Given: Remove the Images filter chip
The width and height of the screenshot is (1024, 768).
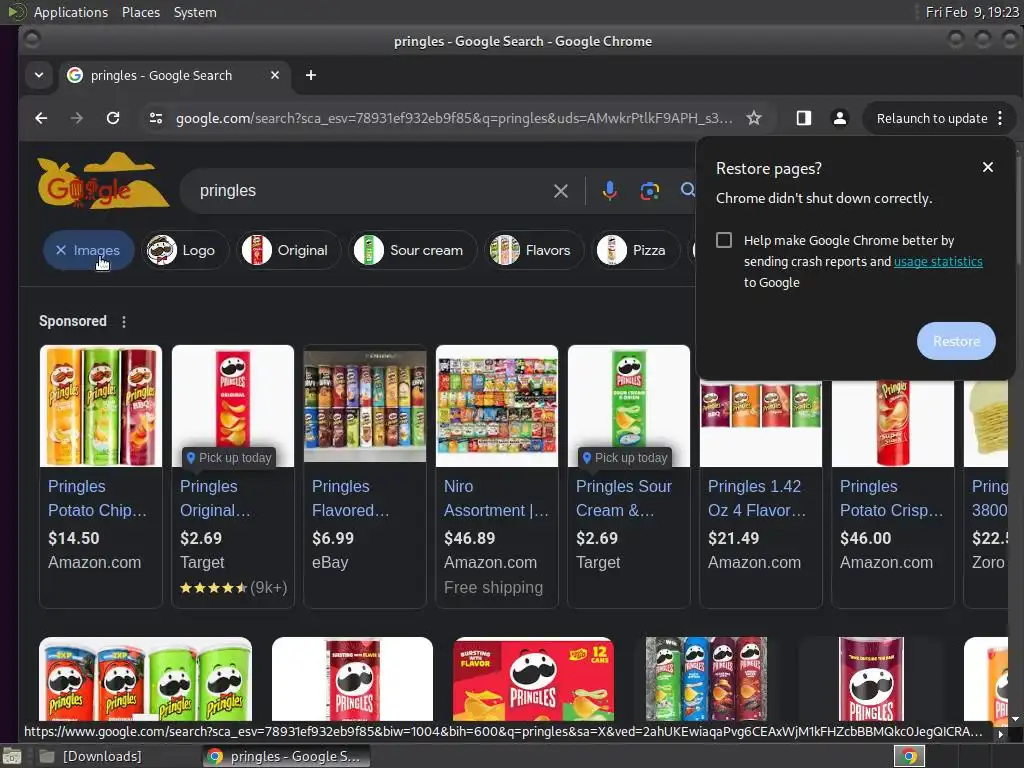Looking at the screenshot, I should tap(89, 250).
